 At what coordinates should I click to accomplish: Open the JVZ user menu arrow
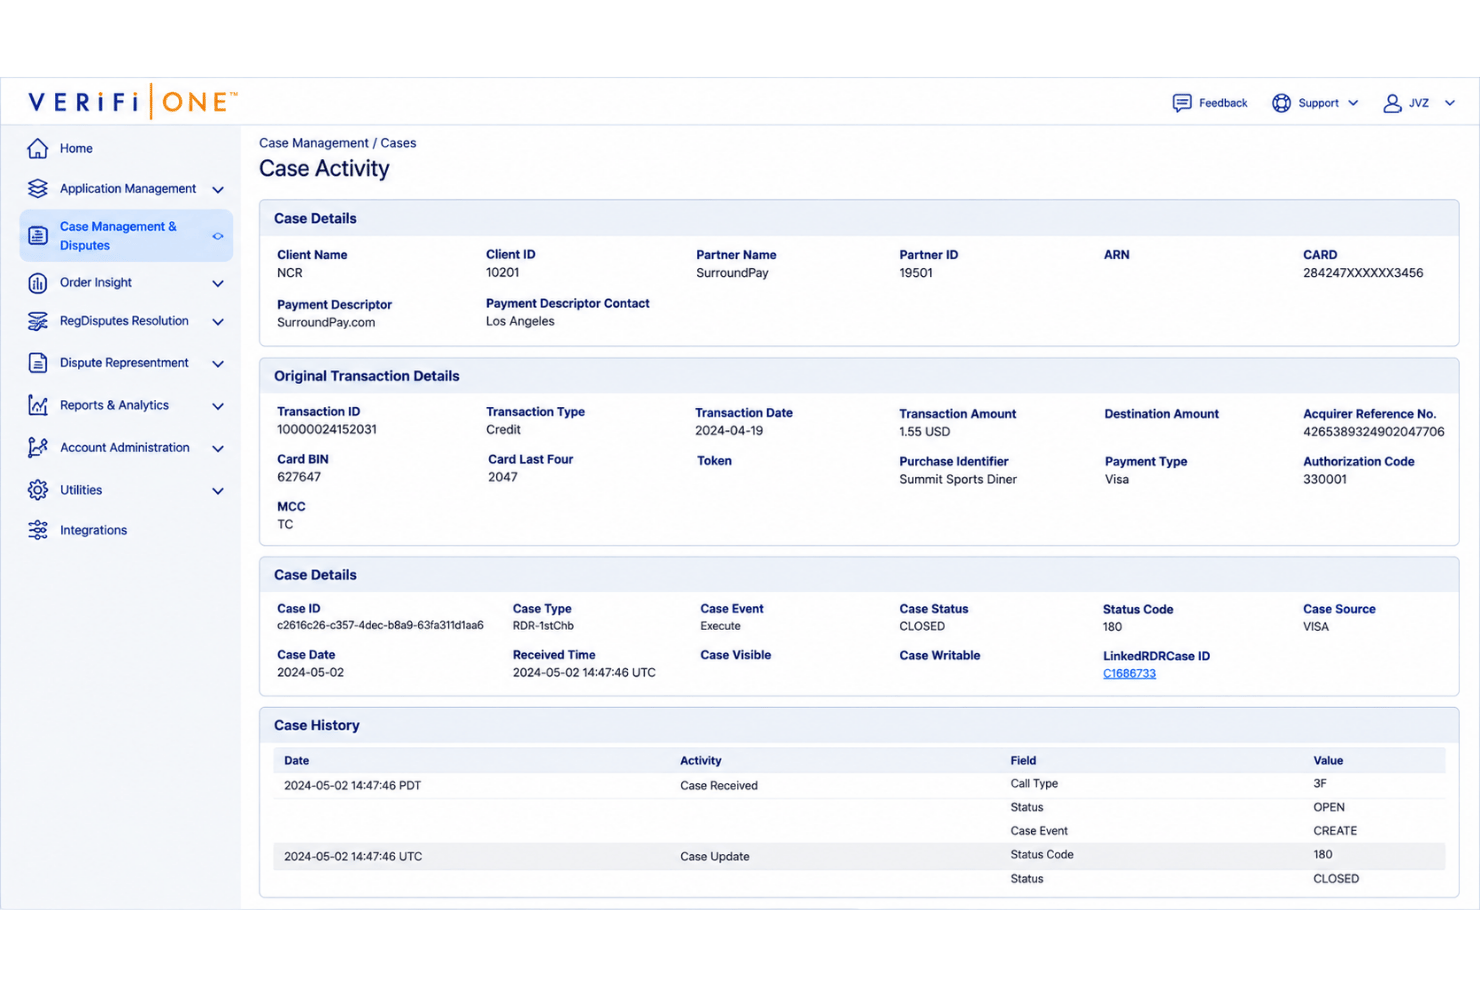tap(1450, 103)
